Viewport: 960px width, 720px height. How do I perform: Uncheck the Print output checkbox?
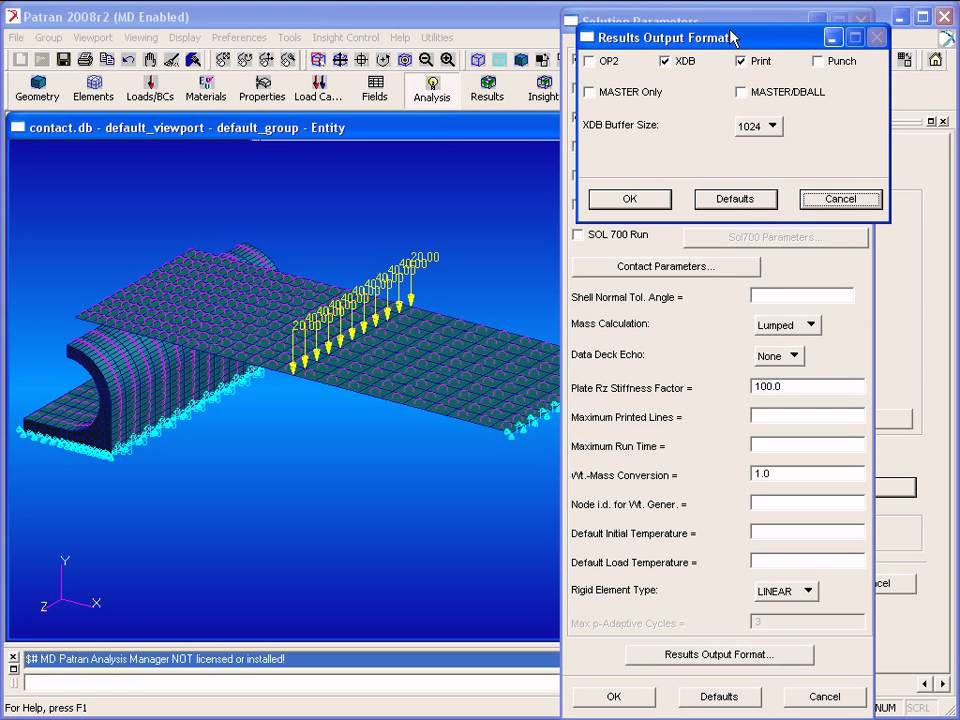(741, 61)
